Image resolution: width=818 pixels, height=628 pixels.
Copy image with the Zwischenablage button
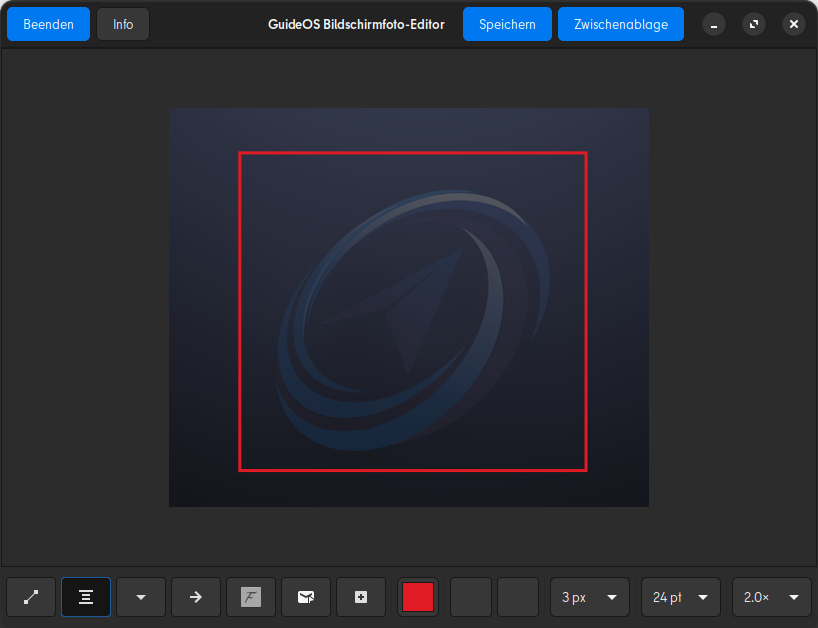point(620,24)
